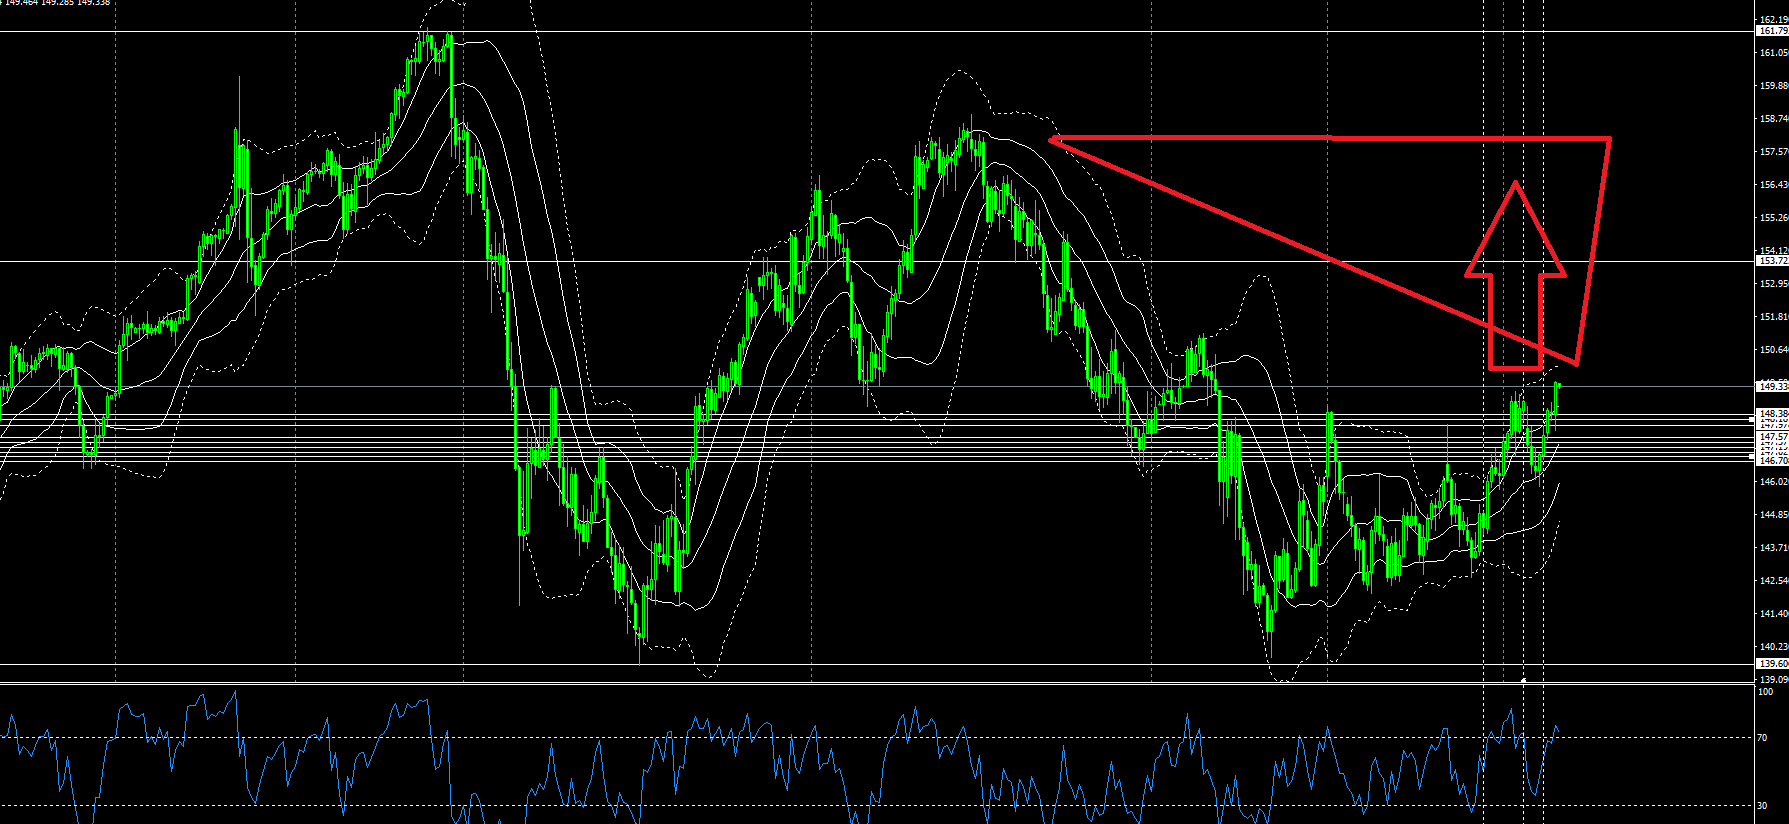Click the 149.464 quote value in chart header

tap(20, 3)
